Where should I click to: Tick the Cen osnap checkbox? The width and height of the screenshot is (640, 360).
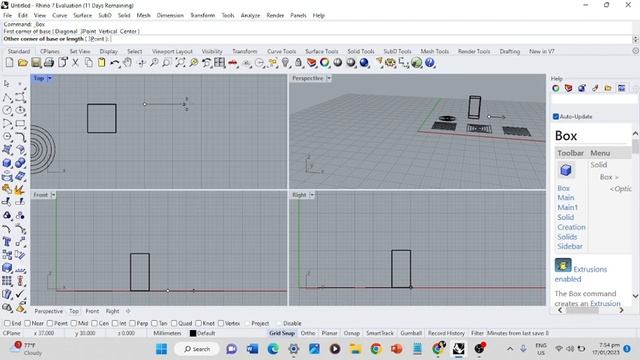pos(94,323)
